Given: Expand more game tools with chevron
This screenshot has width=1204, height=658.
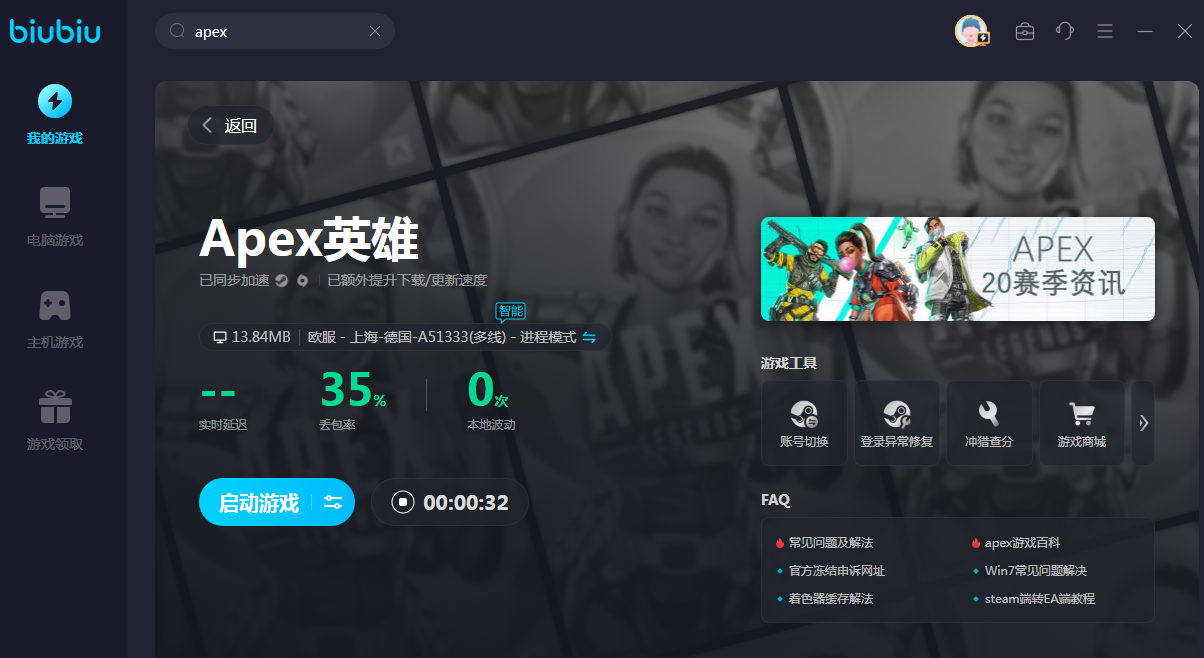Looking at the screenshot, I should click(1143, 422).
